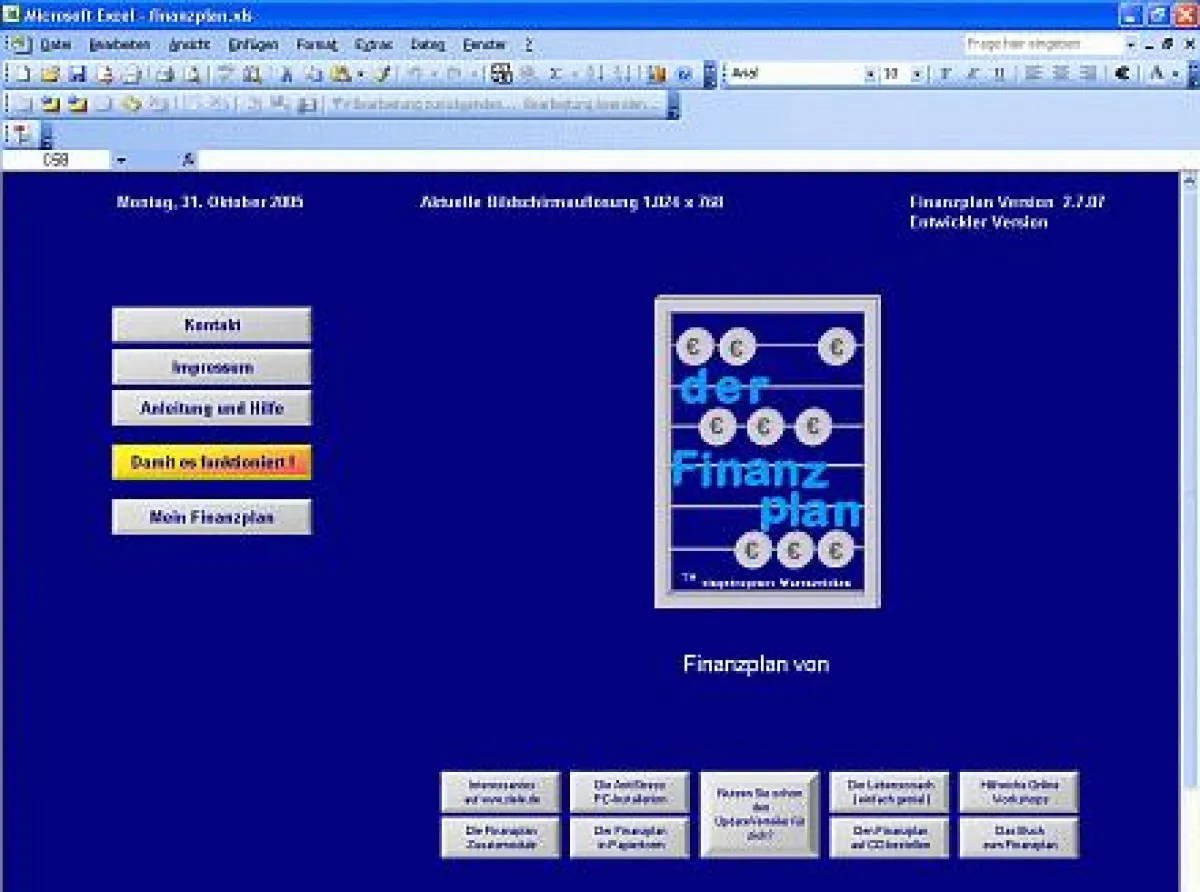Click the Save icon in the toolbar
The image size is (1200, 892).
coord(77,74)
